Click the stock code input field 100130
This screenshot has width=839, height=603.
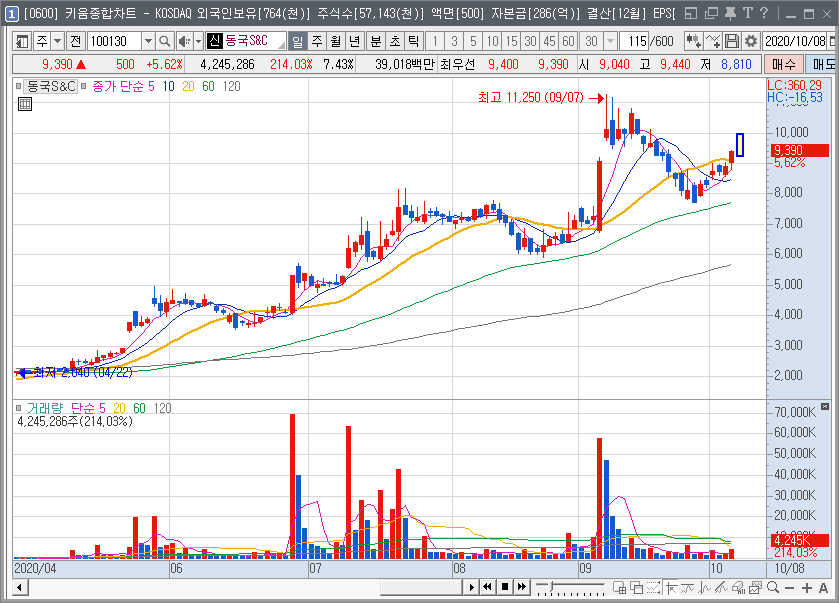[114, 41]
